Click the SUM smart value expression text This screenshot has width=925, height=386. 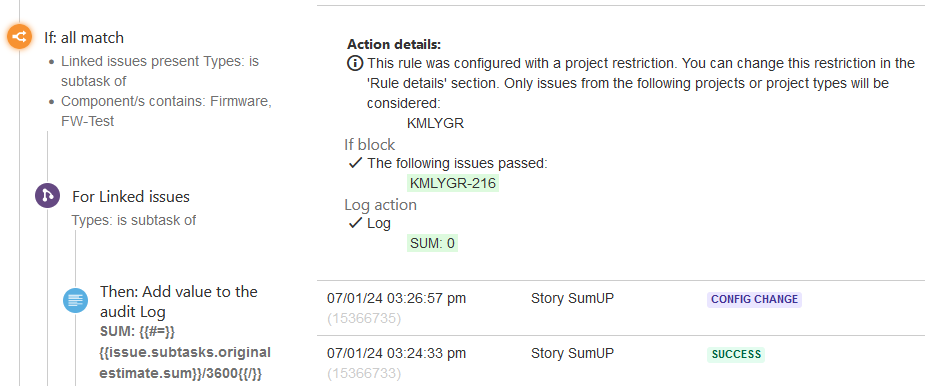point(185,352)
